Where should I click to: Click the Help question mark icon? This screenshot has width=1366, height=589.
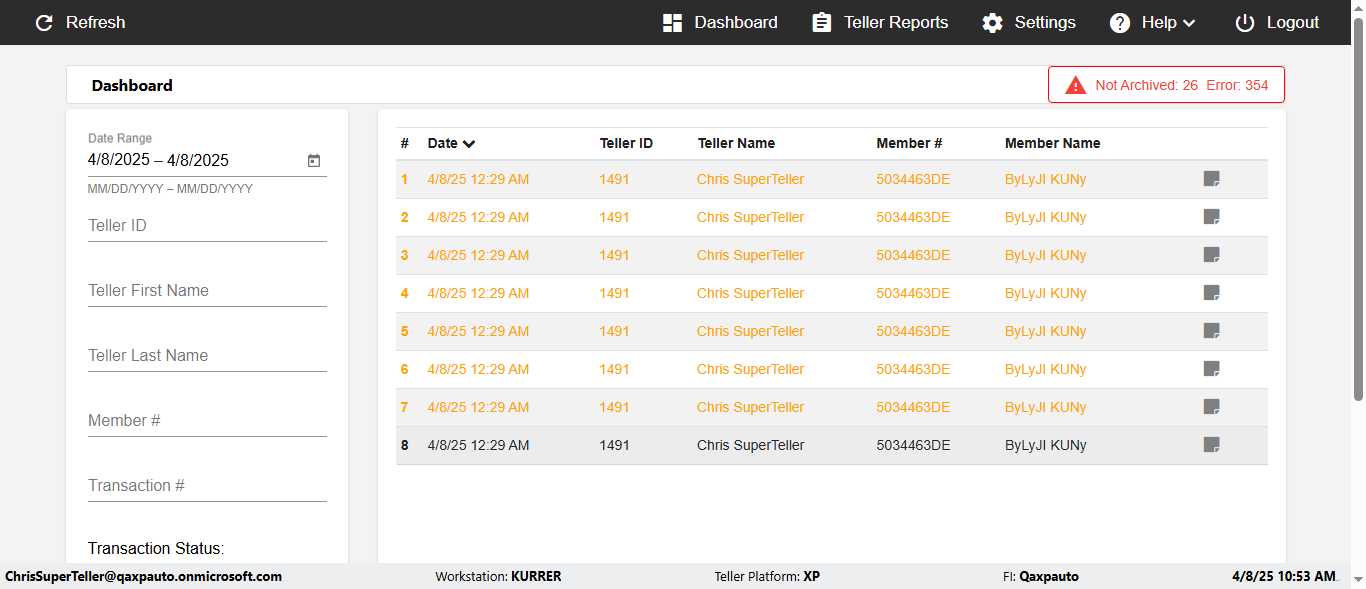click(x=1120, y=23)
